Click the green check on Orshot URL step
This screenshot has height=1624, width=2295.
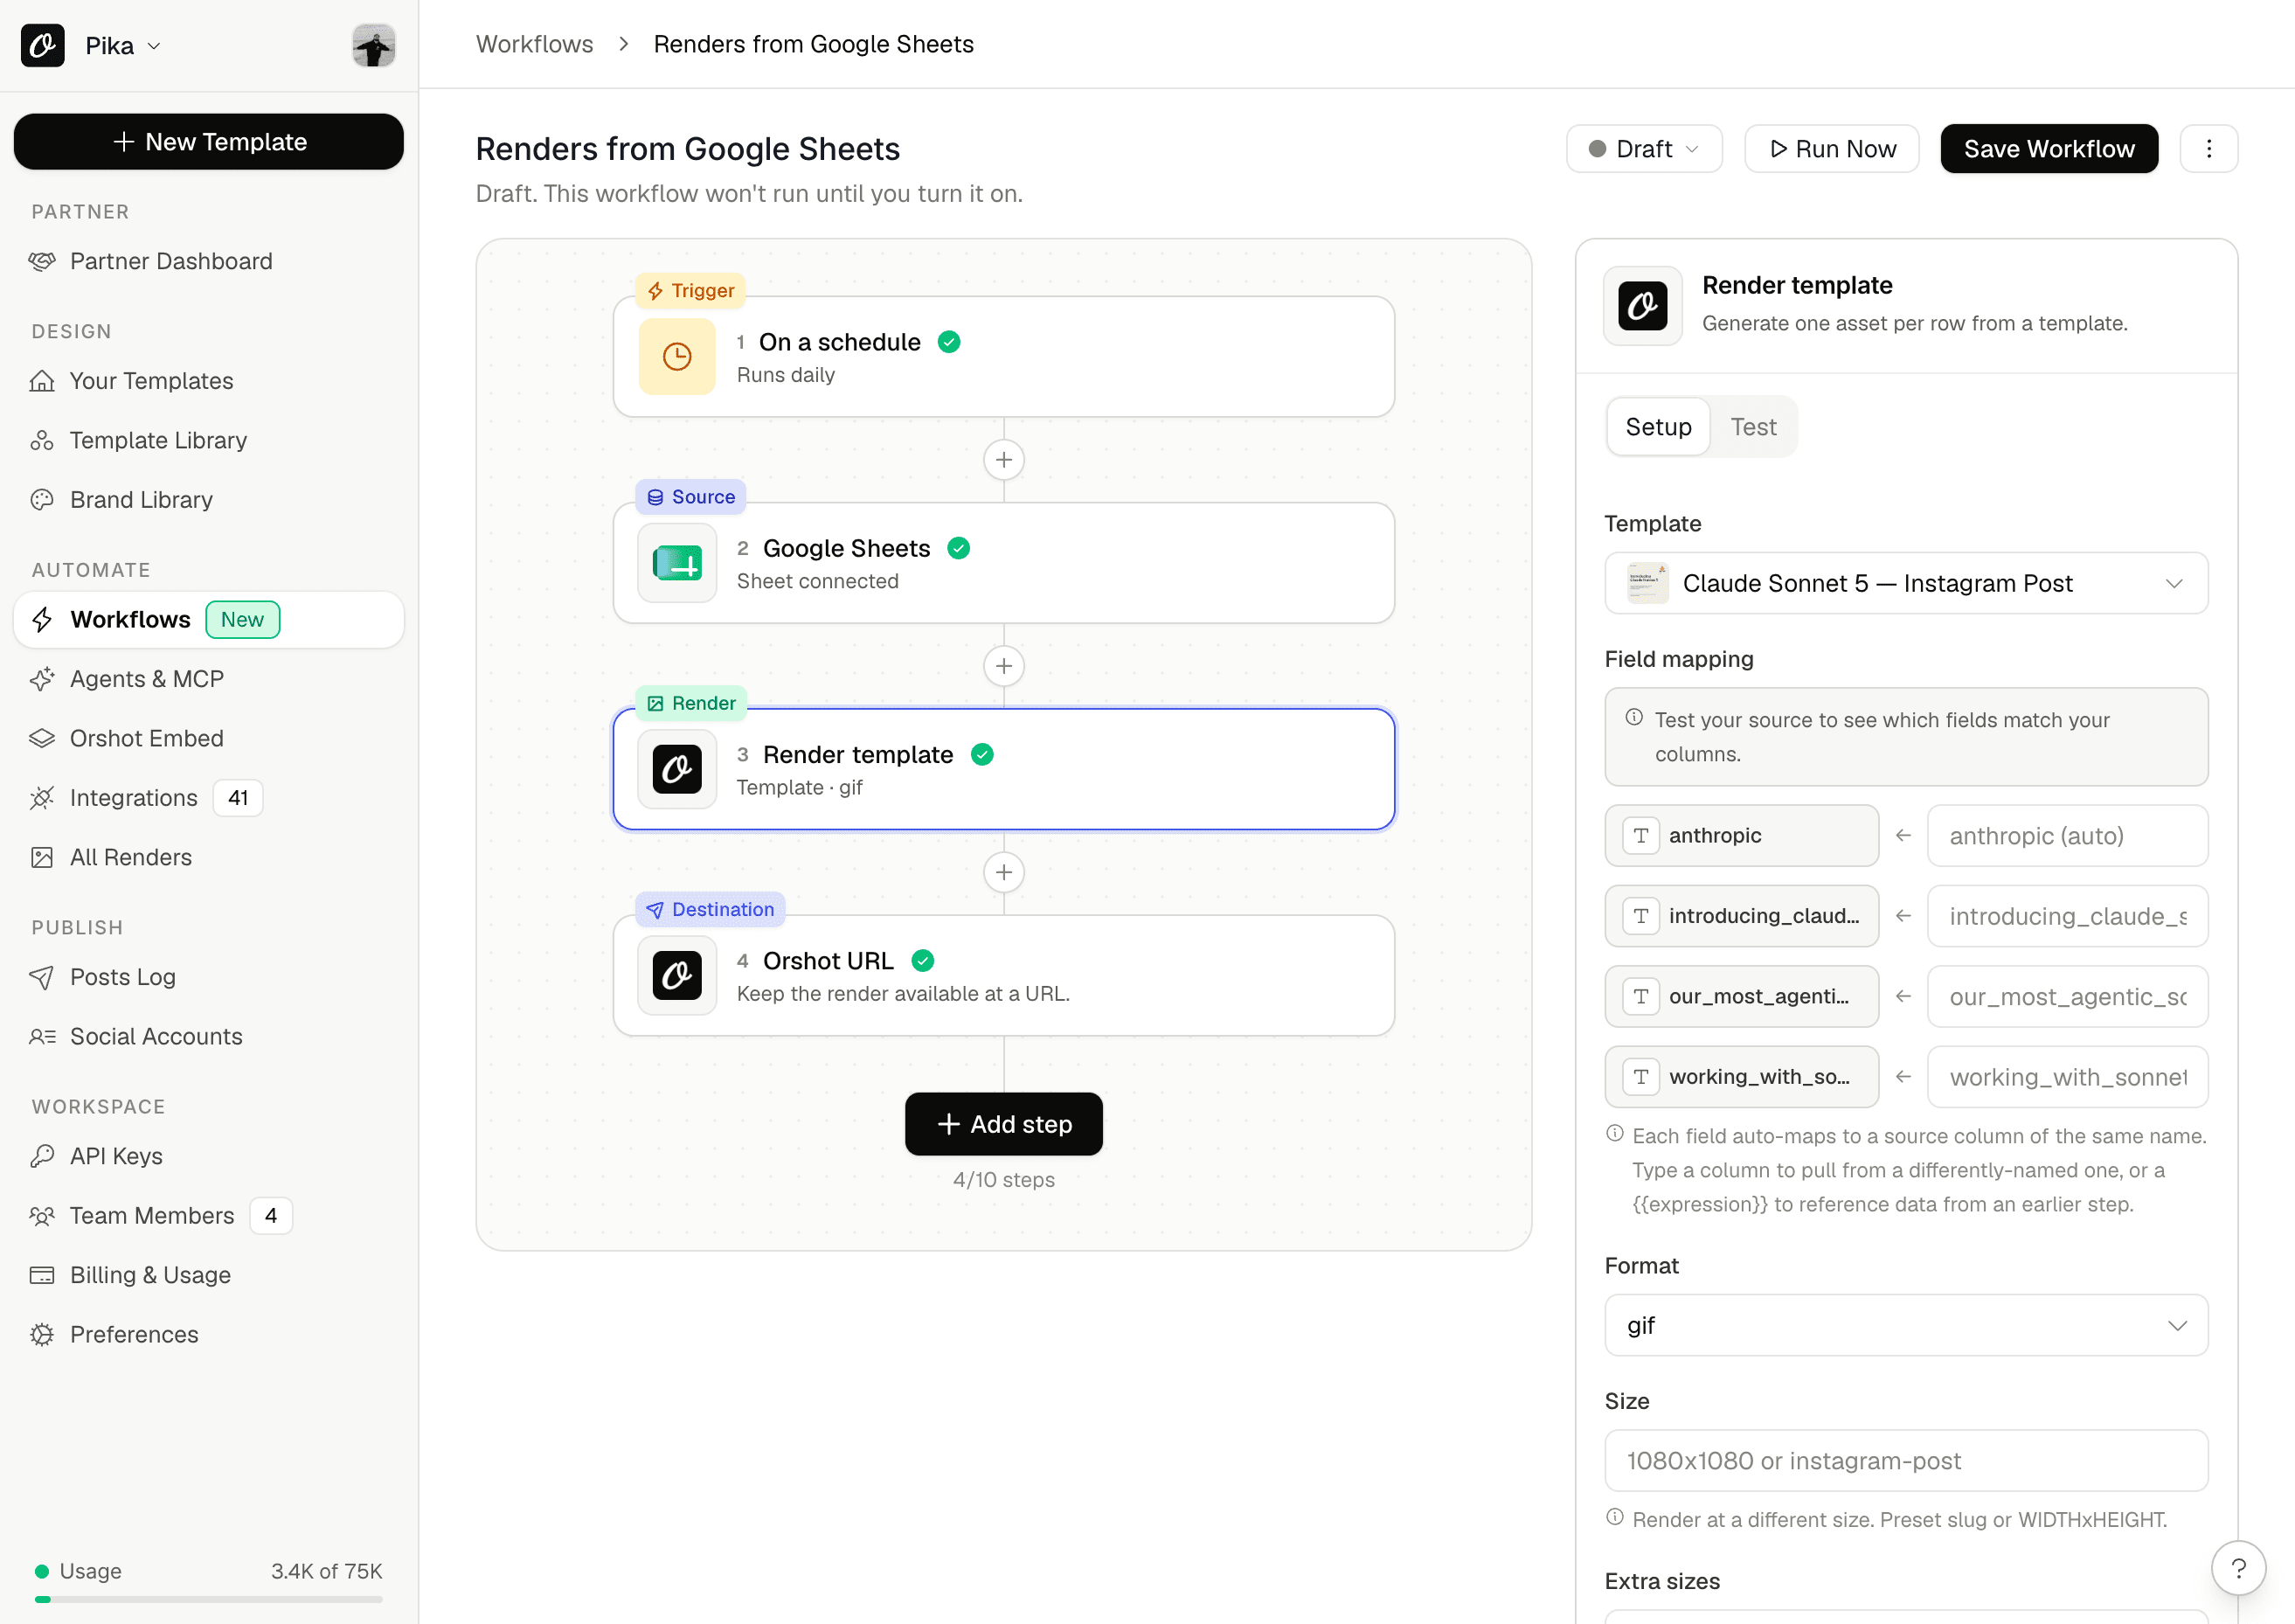point(923,961)
